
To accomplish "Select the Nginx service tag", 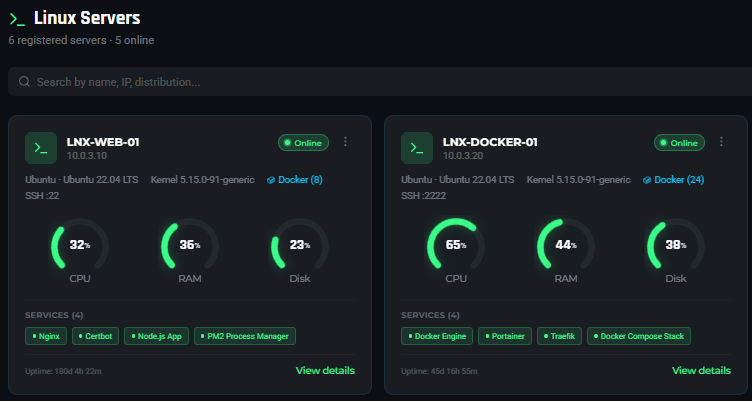I will 46,336.
